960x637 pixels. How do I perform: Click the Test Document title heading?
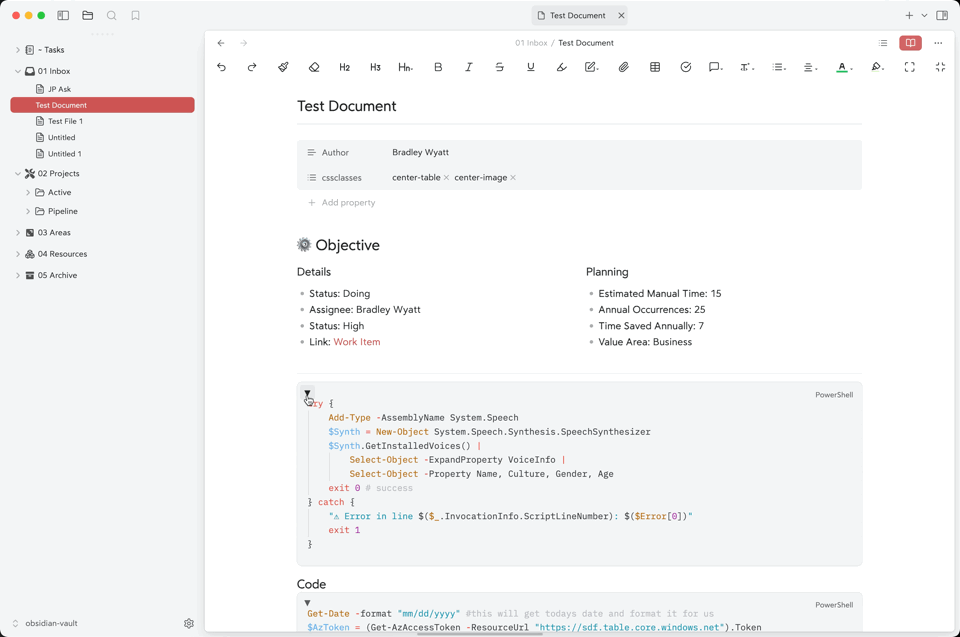click(347, 106)
